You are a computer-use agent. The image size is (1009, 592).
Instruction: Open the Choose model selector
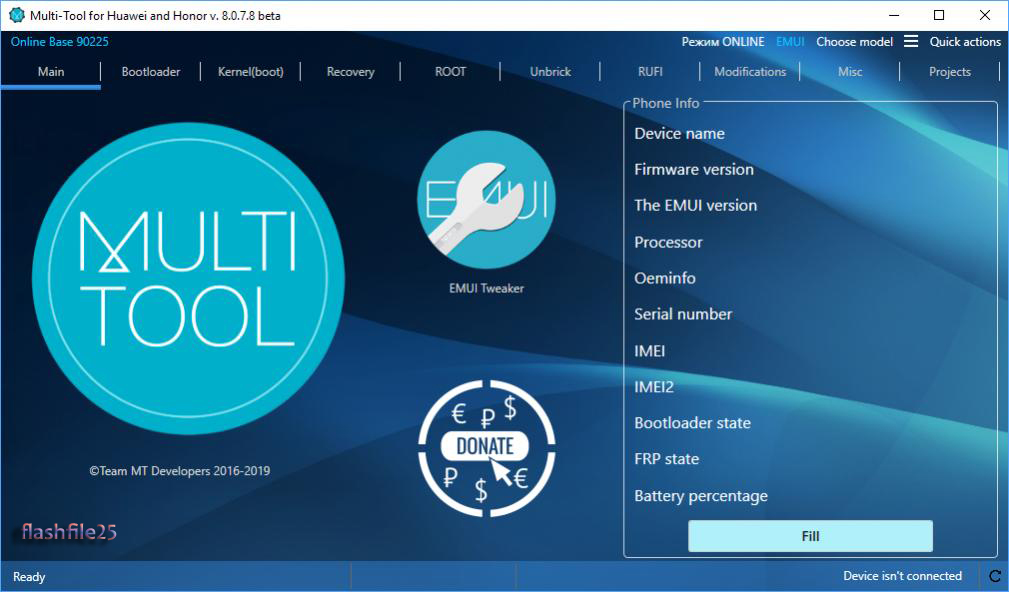point(854,41)
